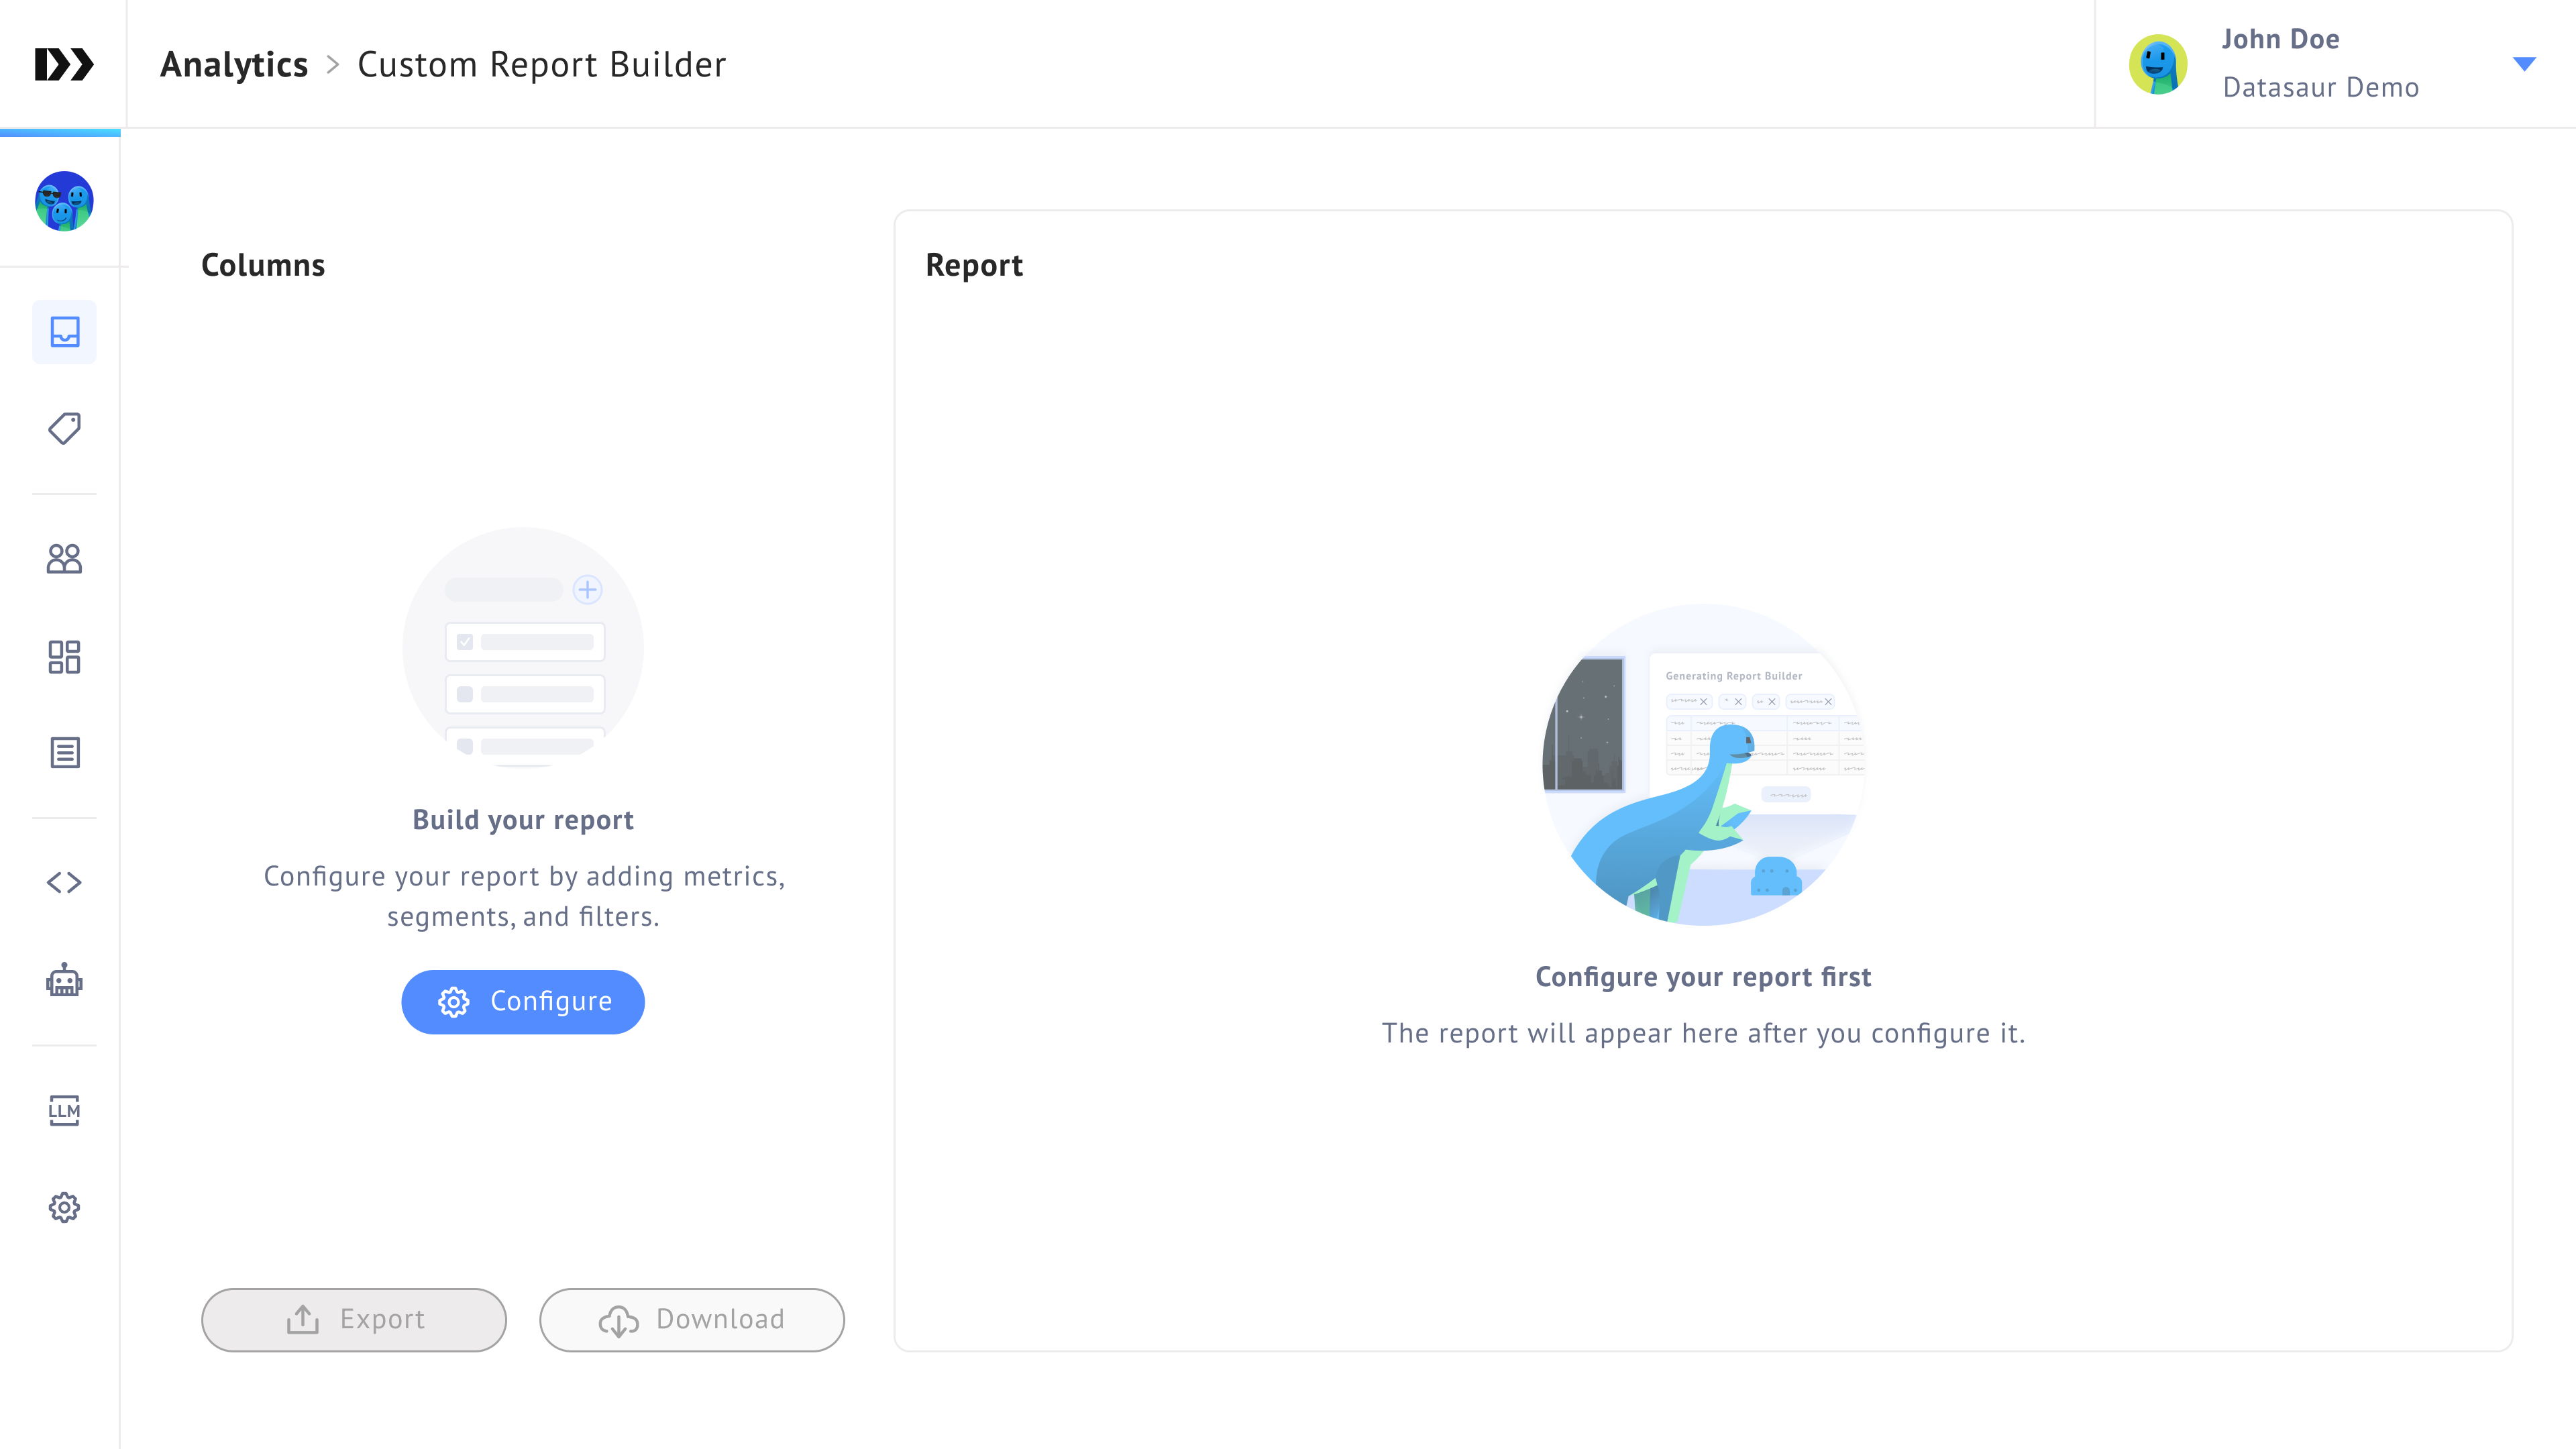This screenshot has height=1449, width=2576.
Task: Open the document list sidebar icon
Action: pyautogui.click(x=64, y=753)
